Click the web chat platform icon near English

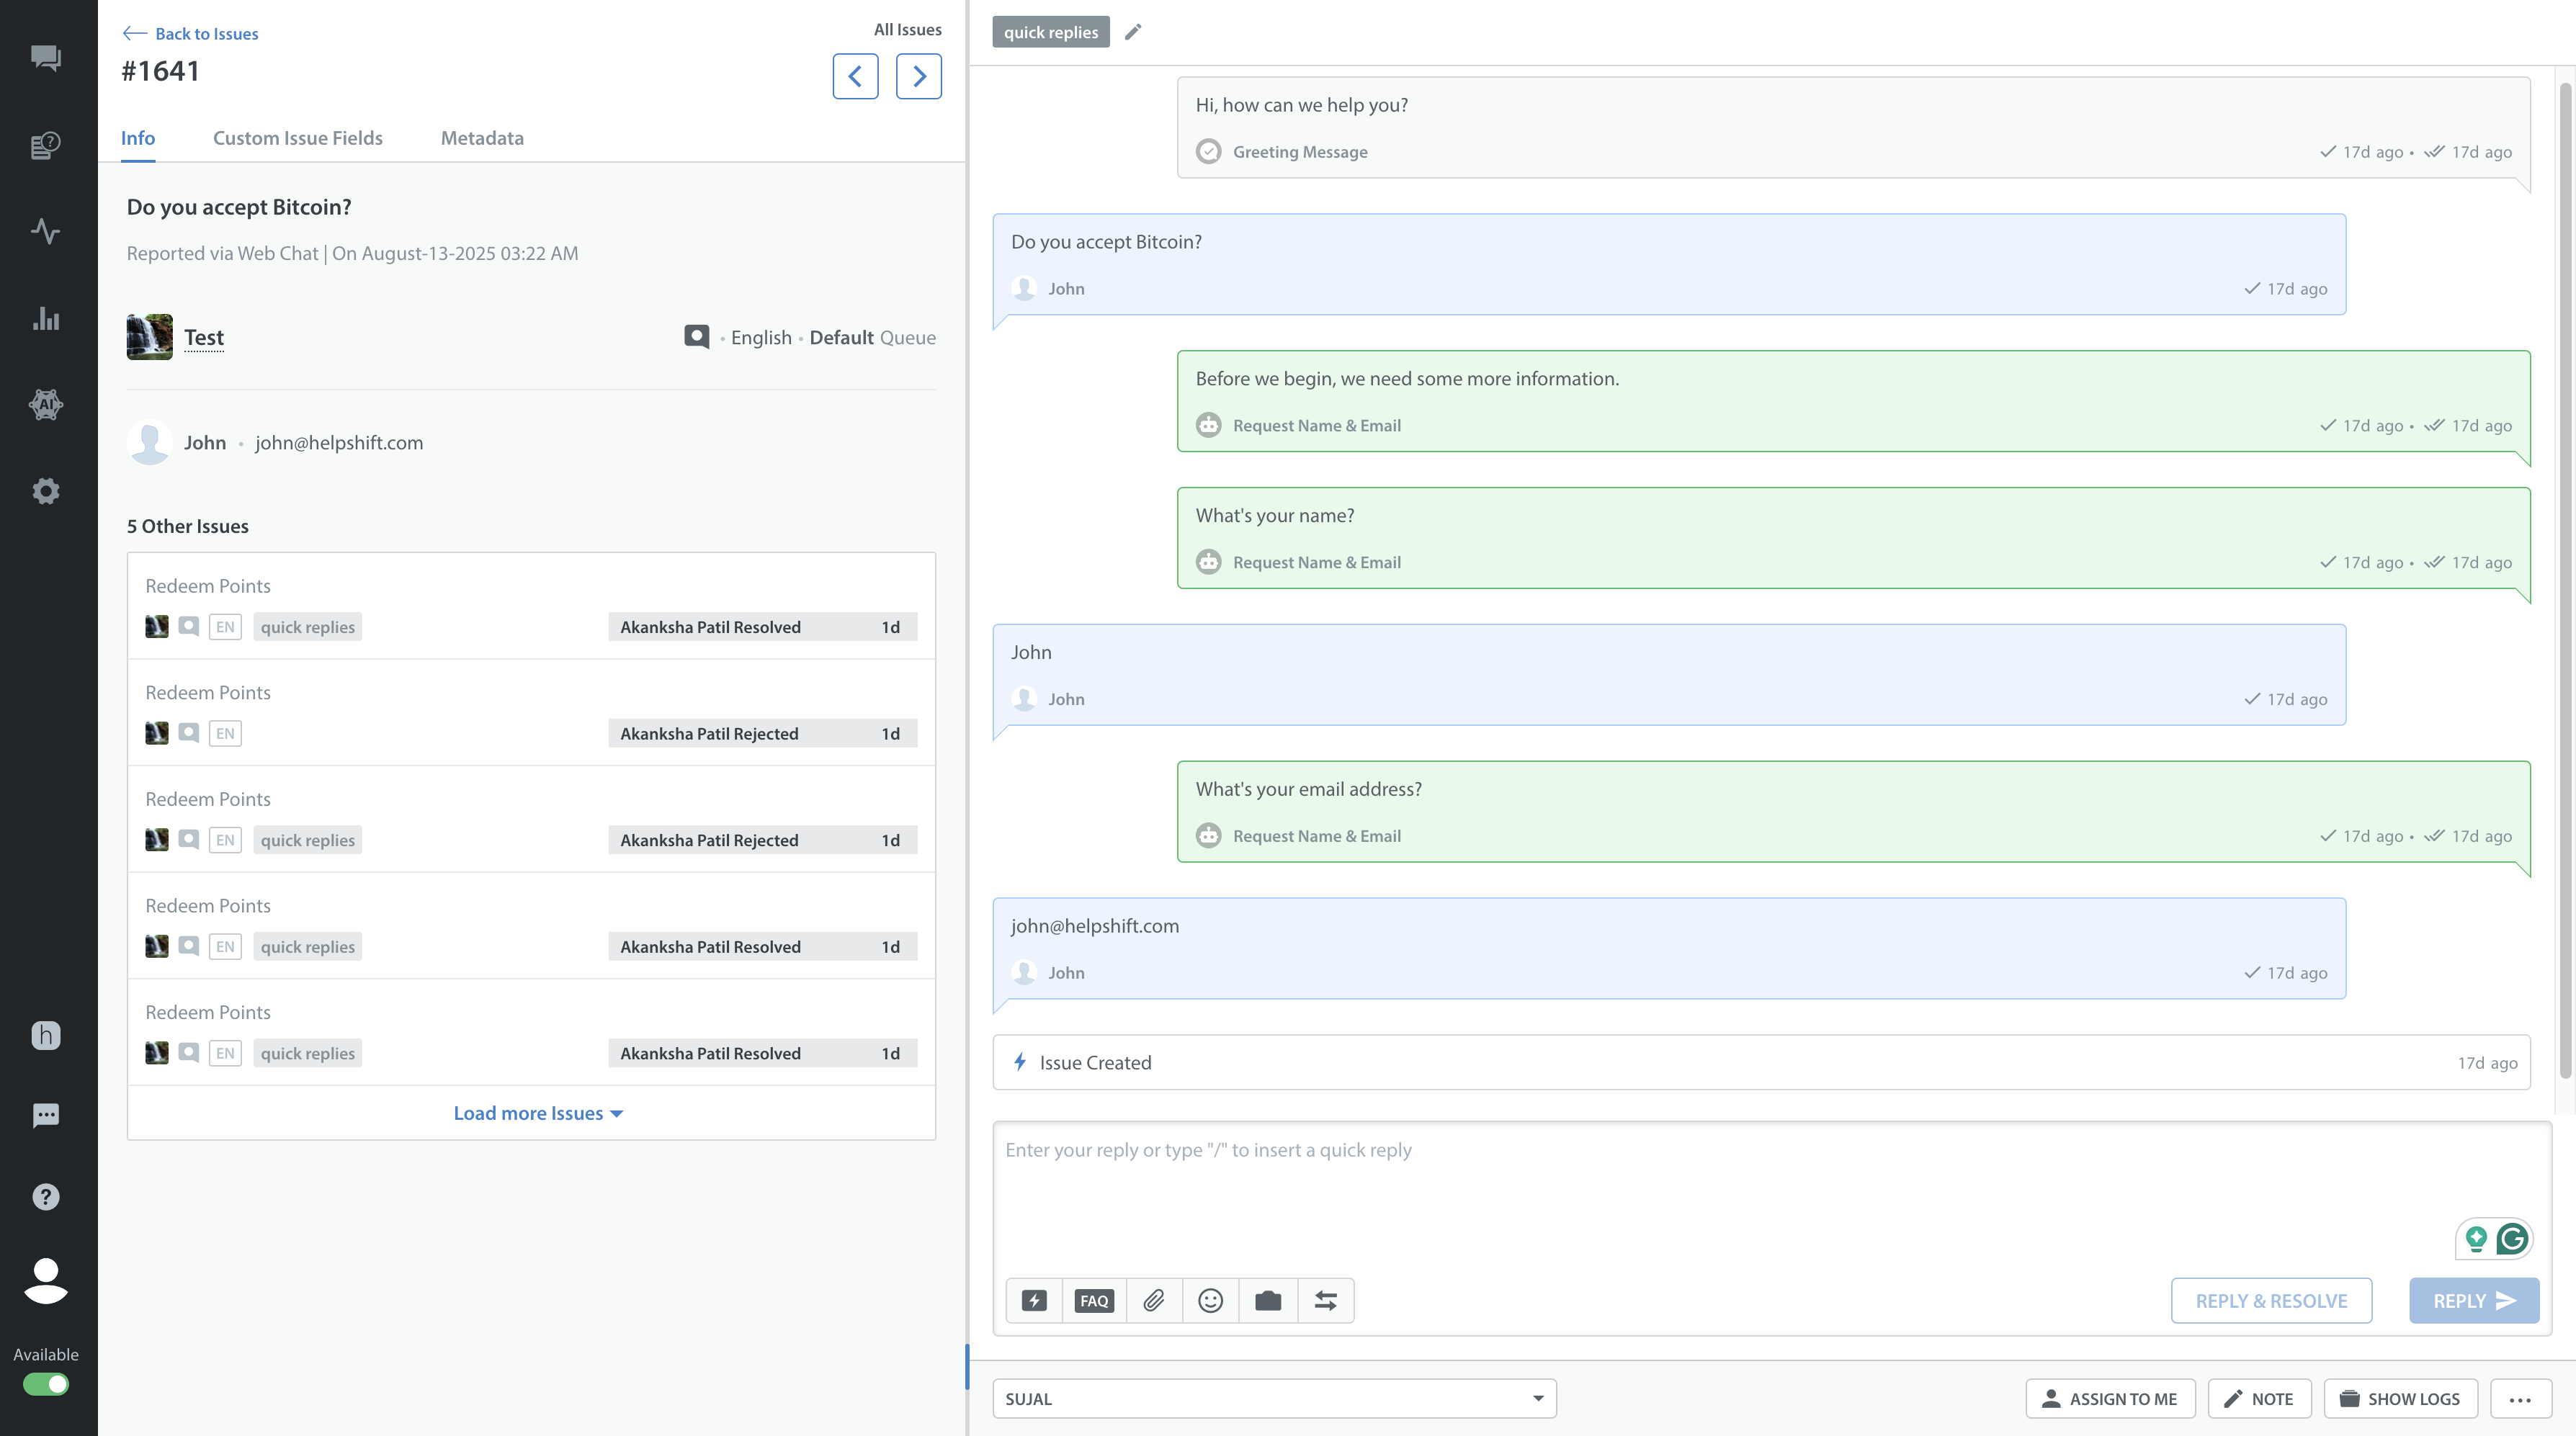coord(697,336)
